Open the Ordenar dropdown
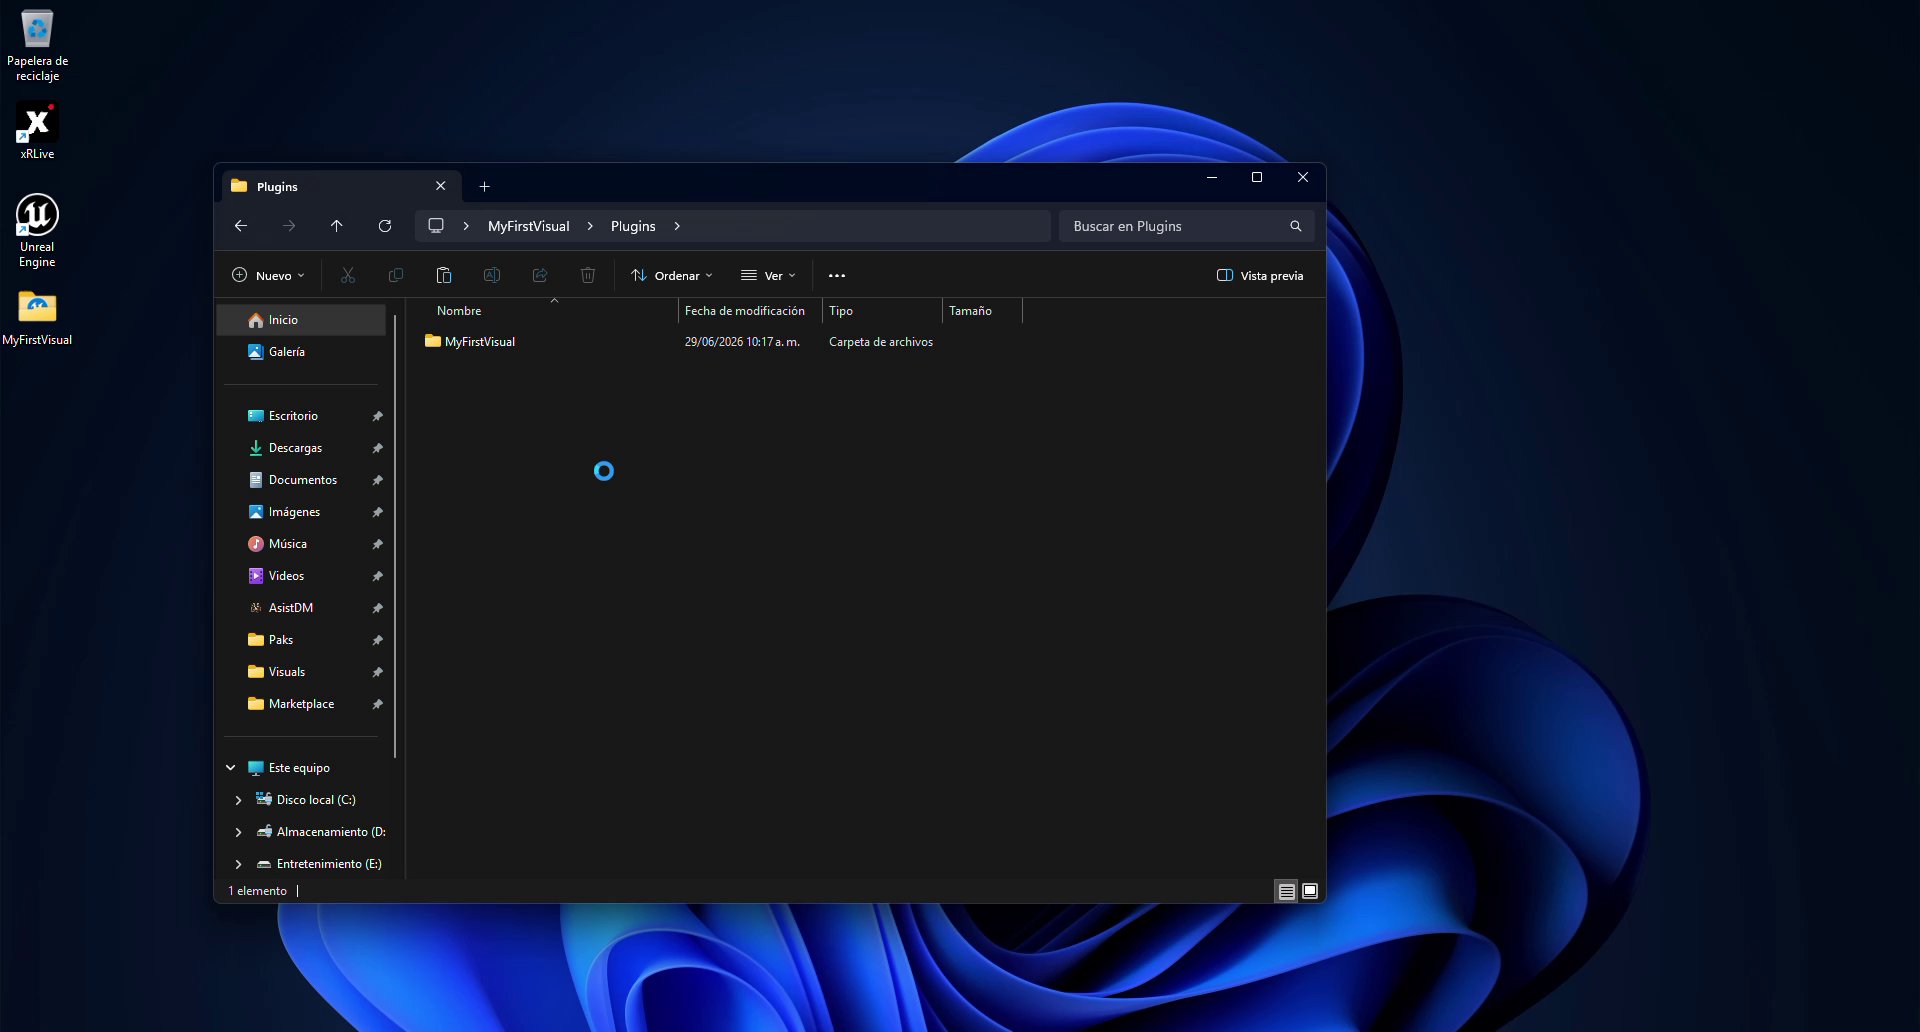1920x1032 pixels. pyautogui.click(x=672, y=275)
